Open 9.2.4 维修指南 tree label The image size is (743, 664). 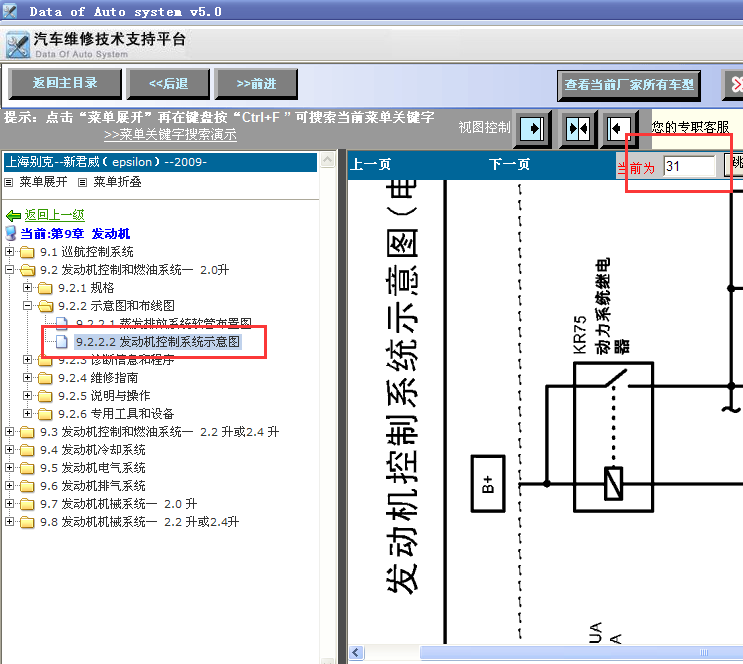[x=98, y=378]
